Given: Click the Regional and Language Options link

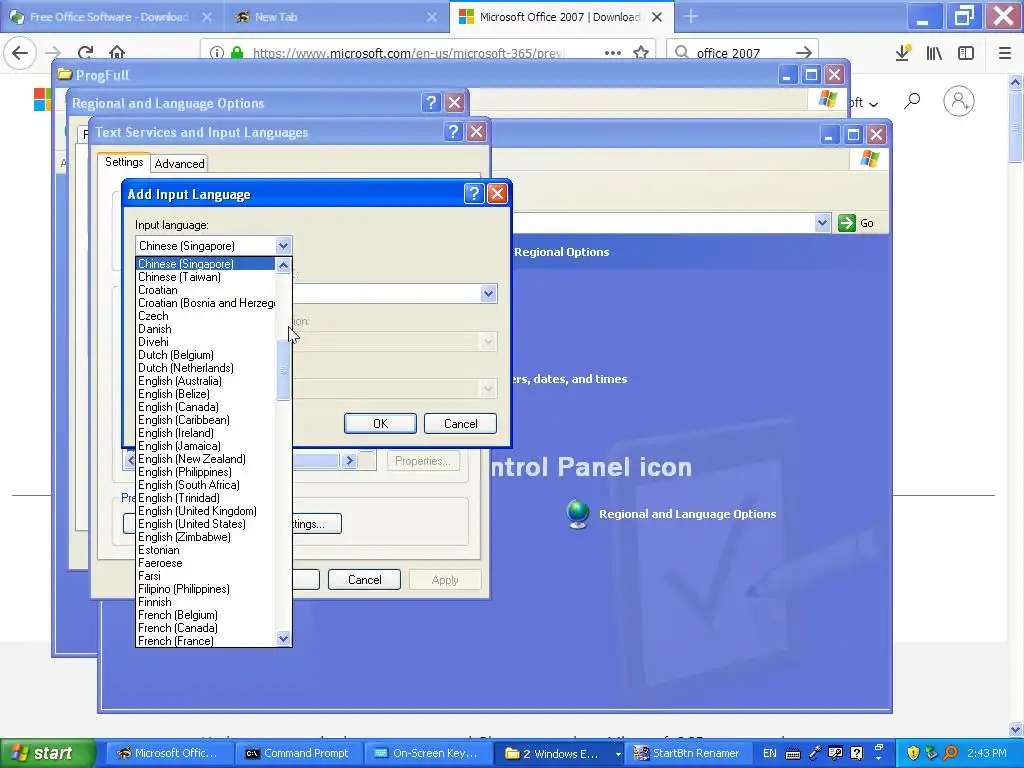Looking at the screenshot, I should [687, 514].
